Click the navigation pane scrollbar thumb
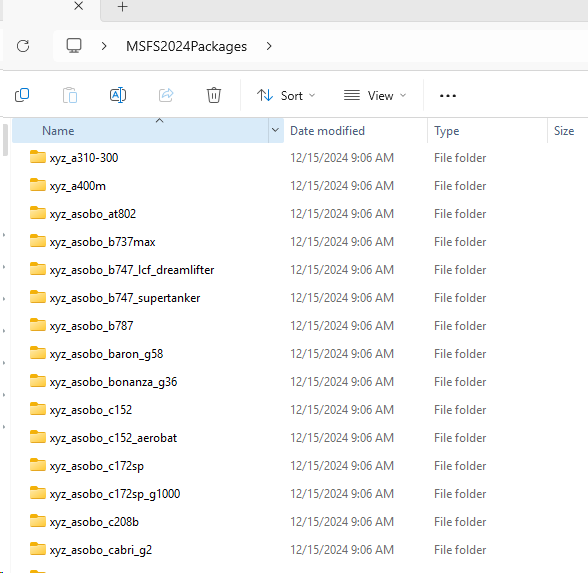This screenshot has height=573, width=588. [5, 140]
